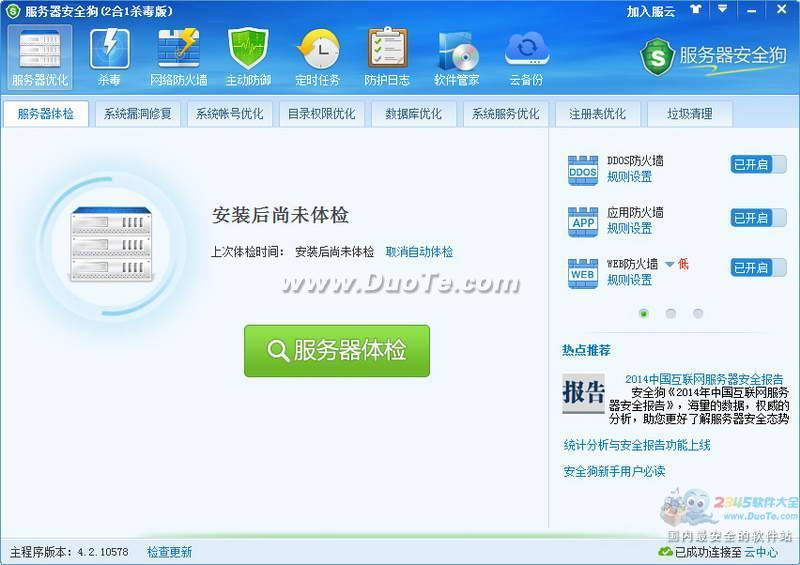Minimize the 服务器安全狗 window
Viewport: 800px width, 565px height.
(x=752, y=10)
